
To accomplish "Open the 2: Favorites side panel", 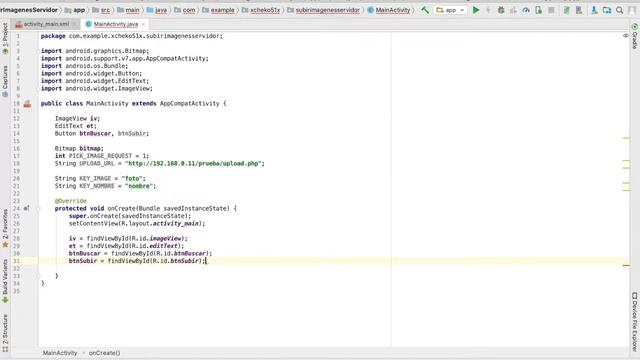I will (5, 229).
